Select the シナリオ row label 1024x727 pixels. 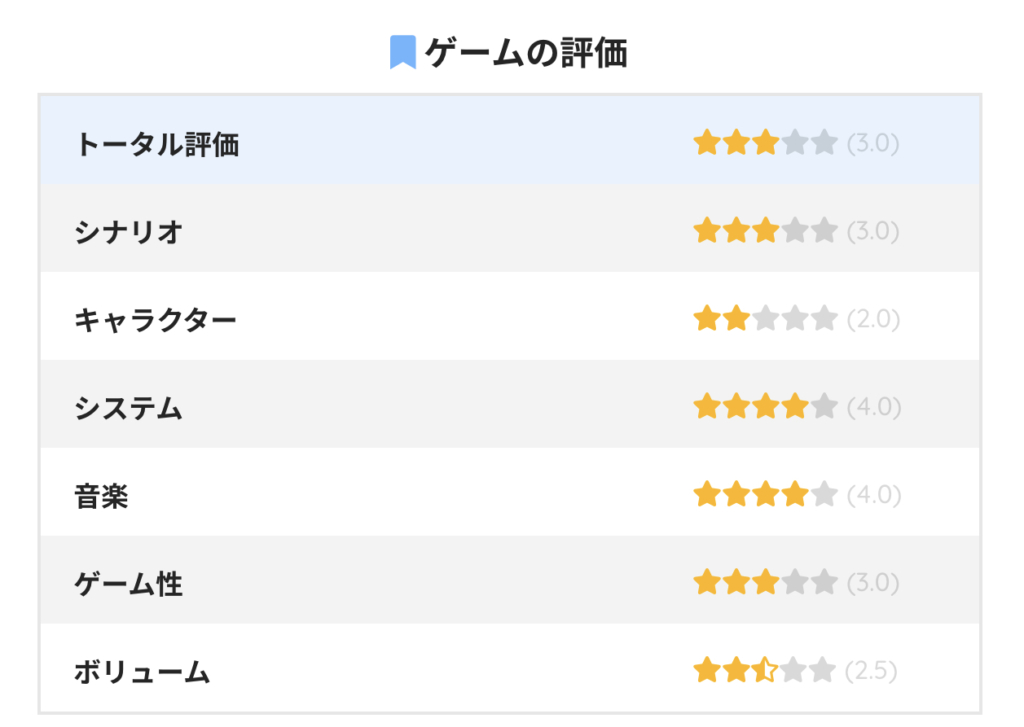pos(129,232)
